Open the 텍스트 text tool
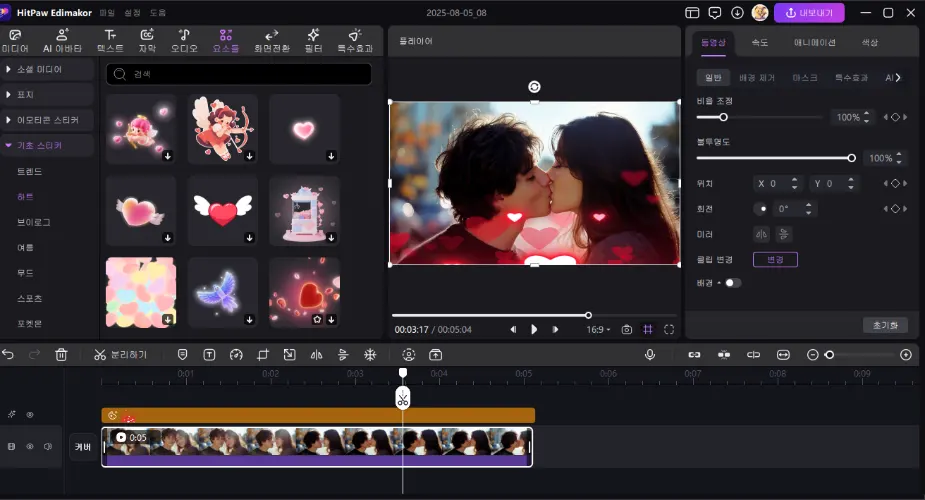This screenshot has width=925, height=500. [x=110, y=41]
